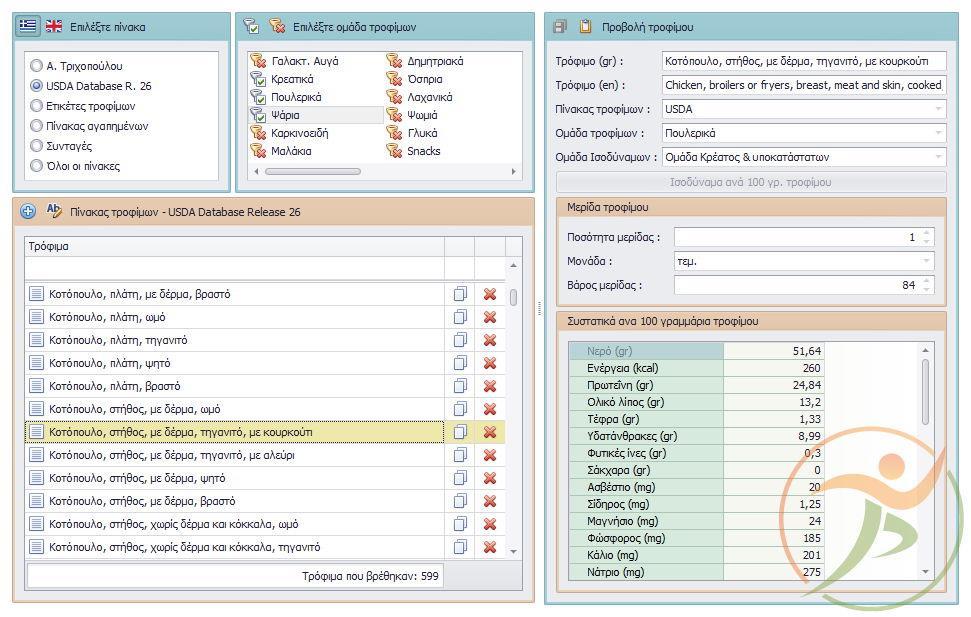The width and height of the screenshot is (971, 617).
Task: Select the Πρωτεΐνη (gr) nutrient row
Action: [x=695, y=385]
